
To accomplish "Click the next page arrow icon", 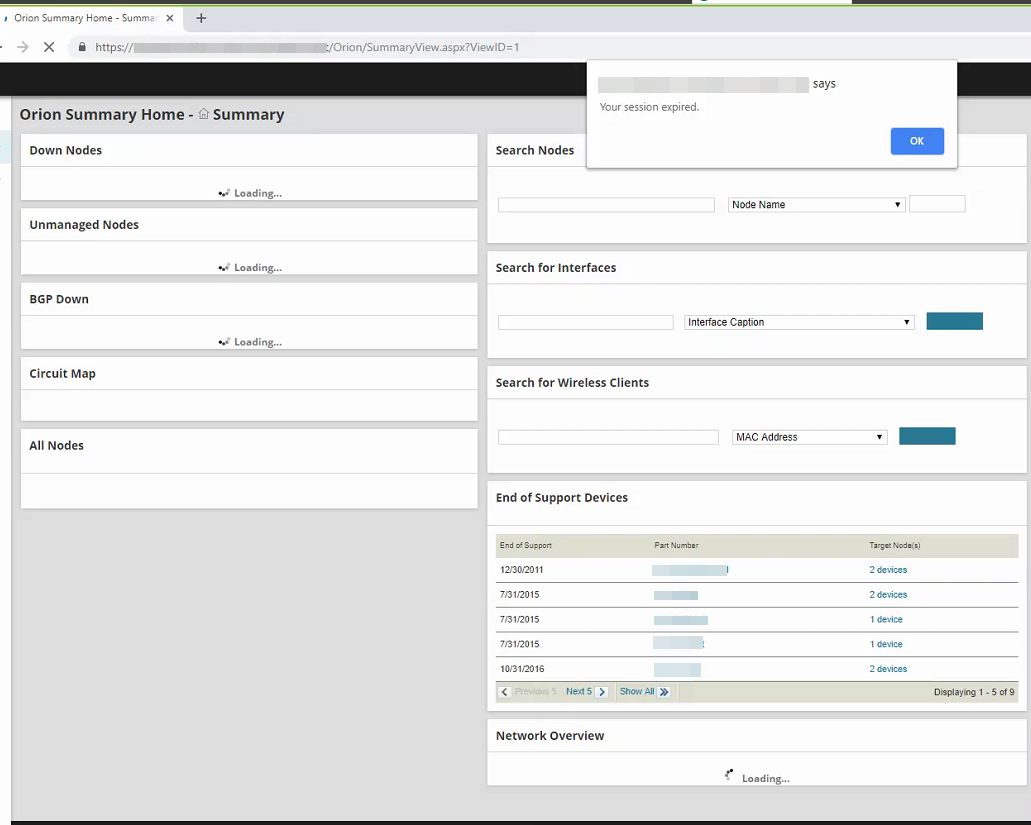I will (x=602, y=692).
